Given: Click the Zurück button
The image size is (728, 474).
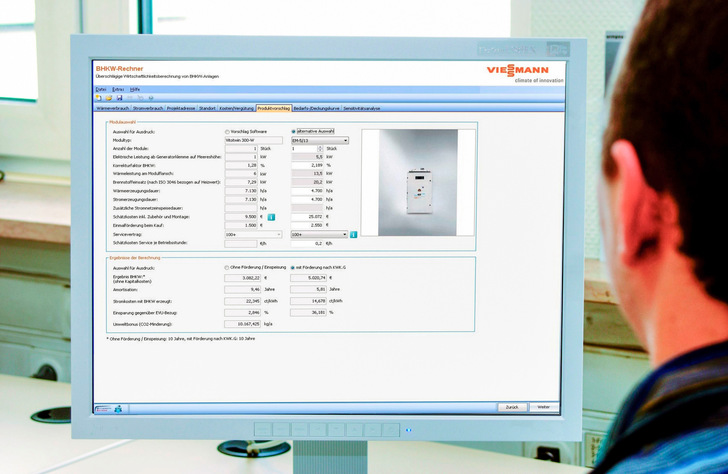Looking at the screenshot, I should (x=511, y=407).
